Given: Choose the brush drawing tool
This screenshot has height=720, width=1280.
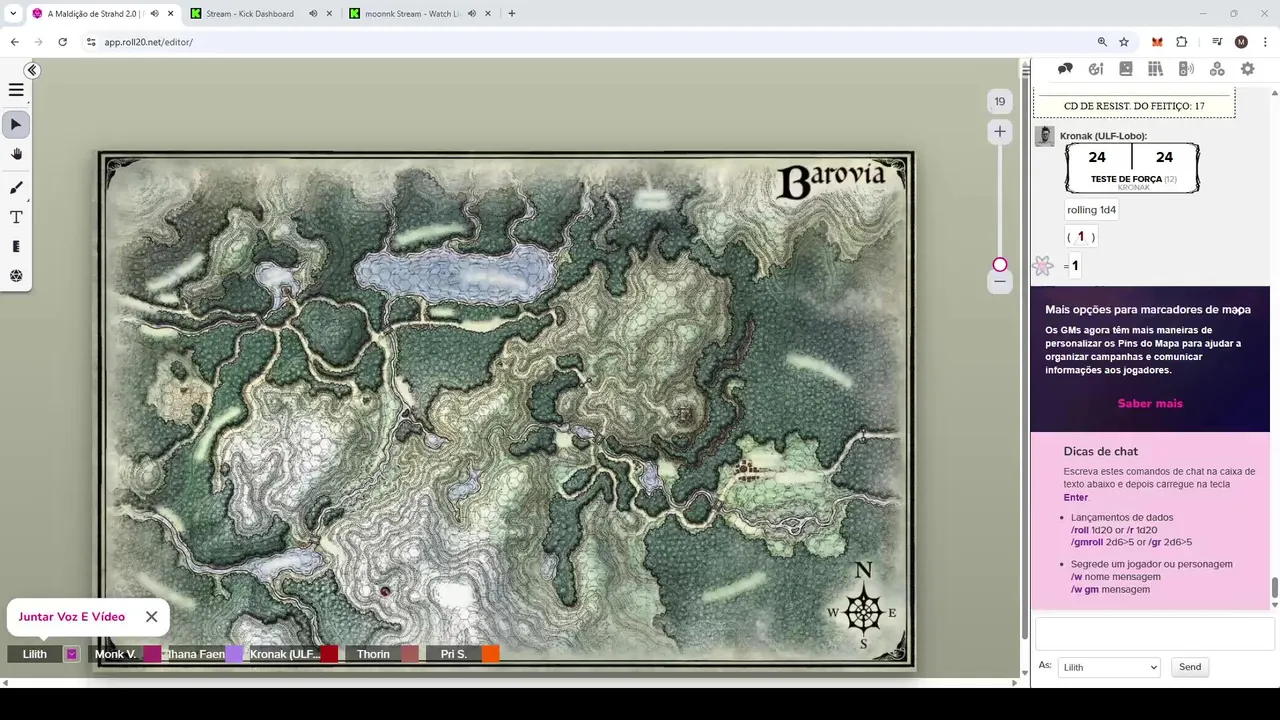Looking at the screenshot, I should pyautogui.click(x=16, y=188).
